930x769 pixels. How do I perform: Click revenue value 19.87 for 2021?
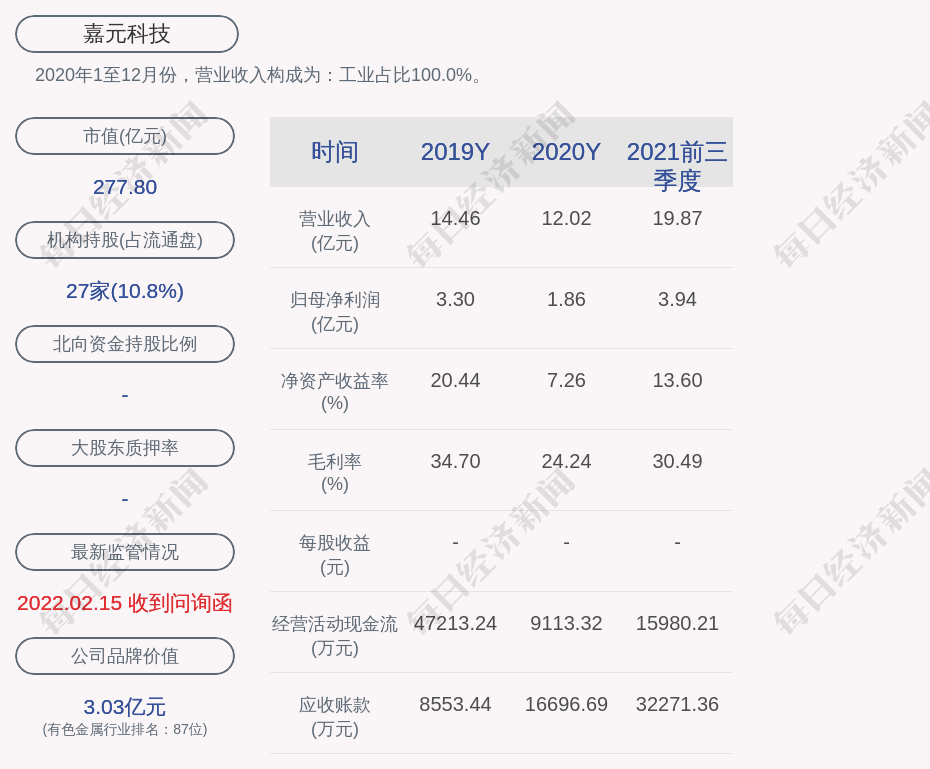coord(677,218)
